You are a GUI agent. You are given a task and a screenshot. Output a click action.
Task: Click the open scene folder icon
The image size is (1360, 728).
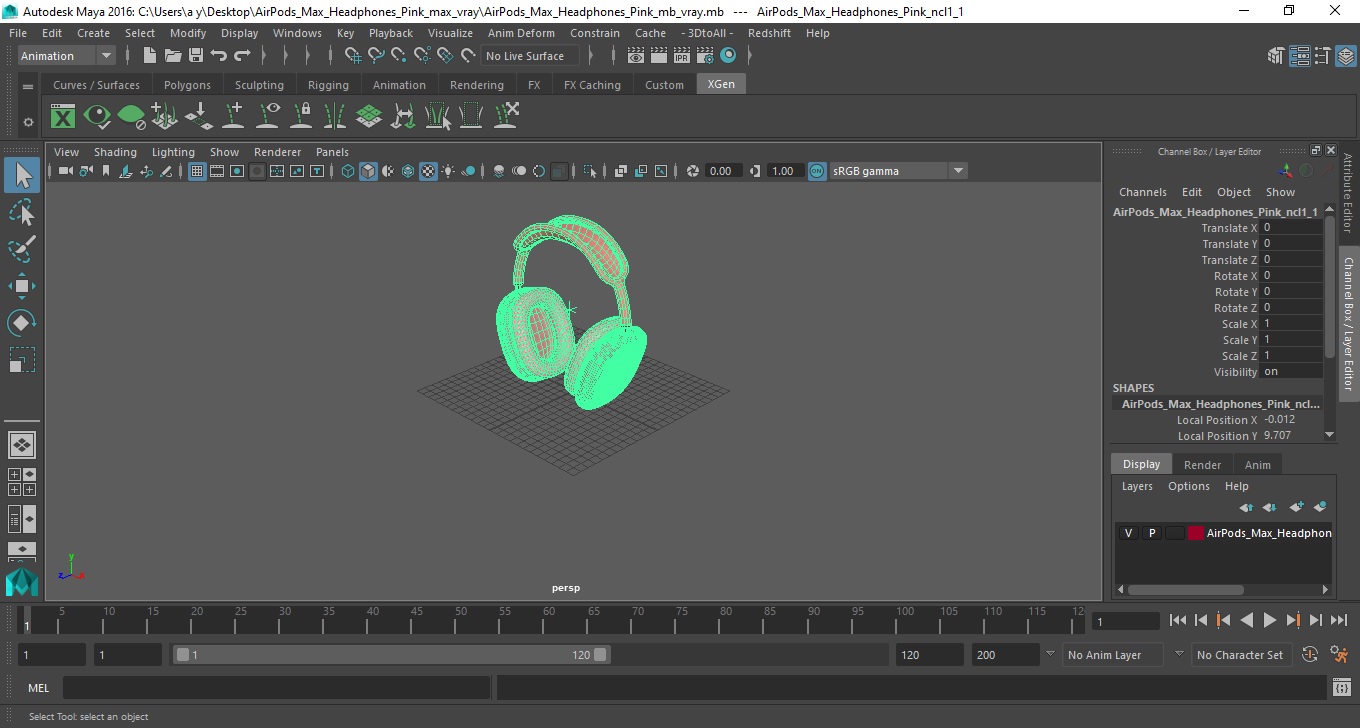[x=172, y=56]
